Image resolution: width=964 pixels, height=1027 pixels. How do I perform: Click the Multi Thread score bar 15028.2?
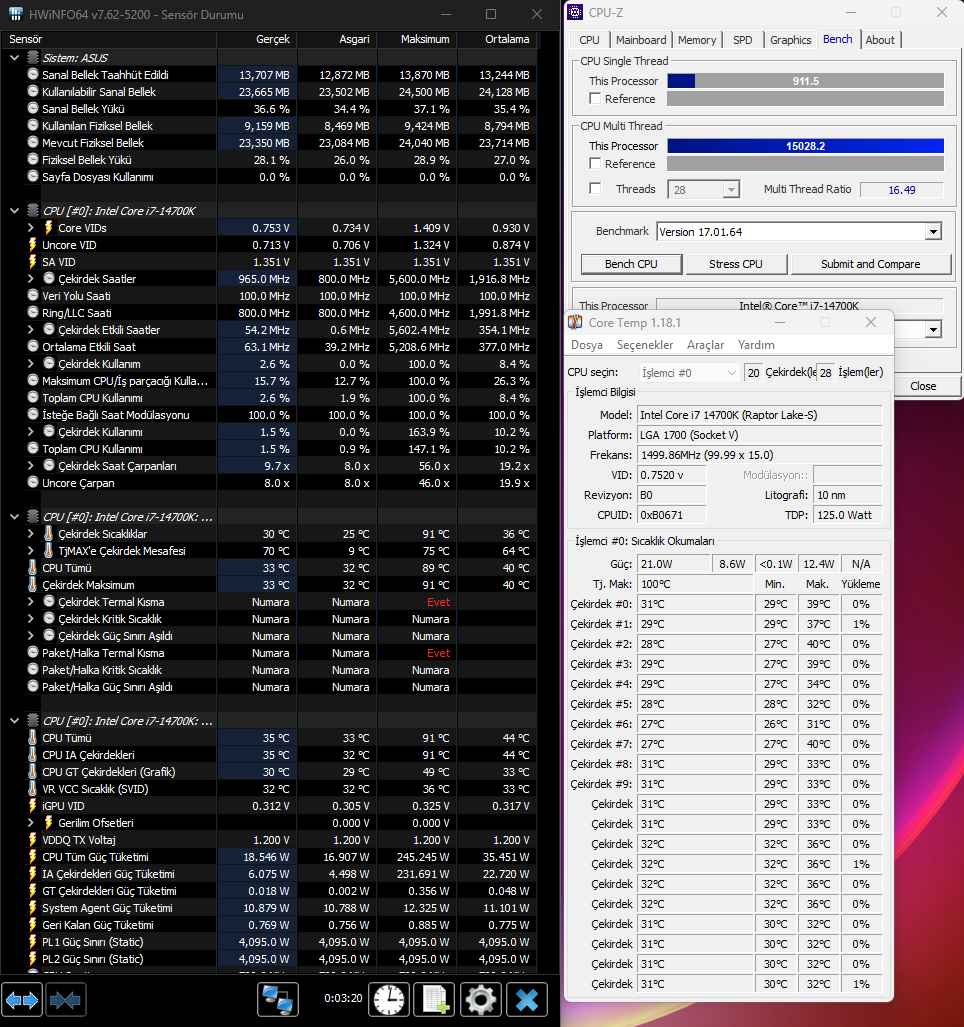806,146
